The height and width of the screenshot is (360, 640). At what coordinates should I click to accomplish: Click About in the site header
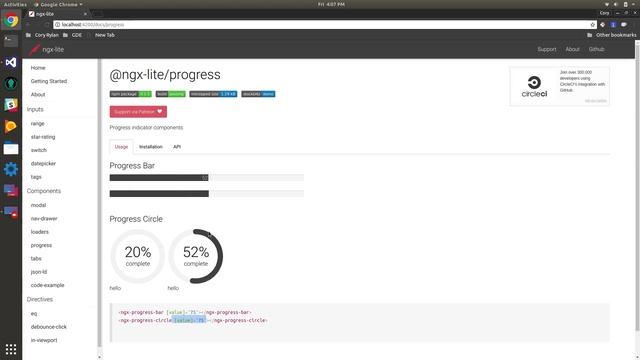click(x=572, y=49)
